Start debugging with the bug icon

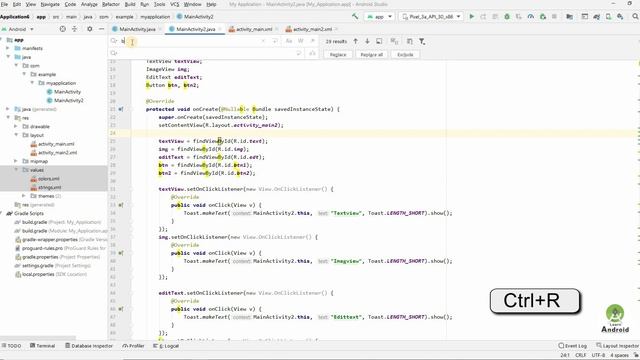pos(507,16)
